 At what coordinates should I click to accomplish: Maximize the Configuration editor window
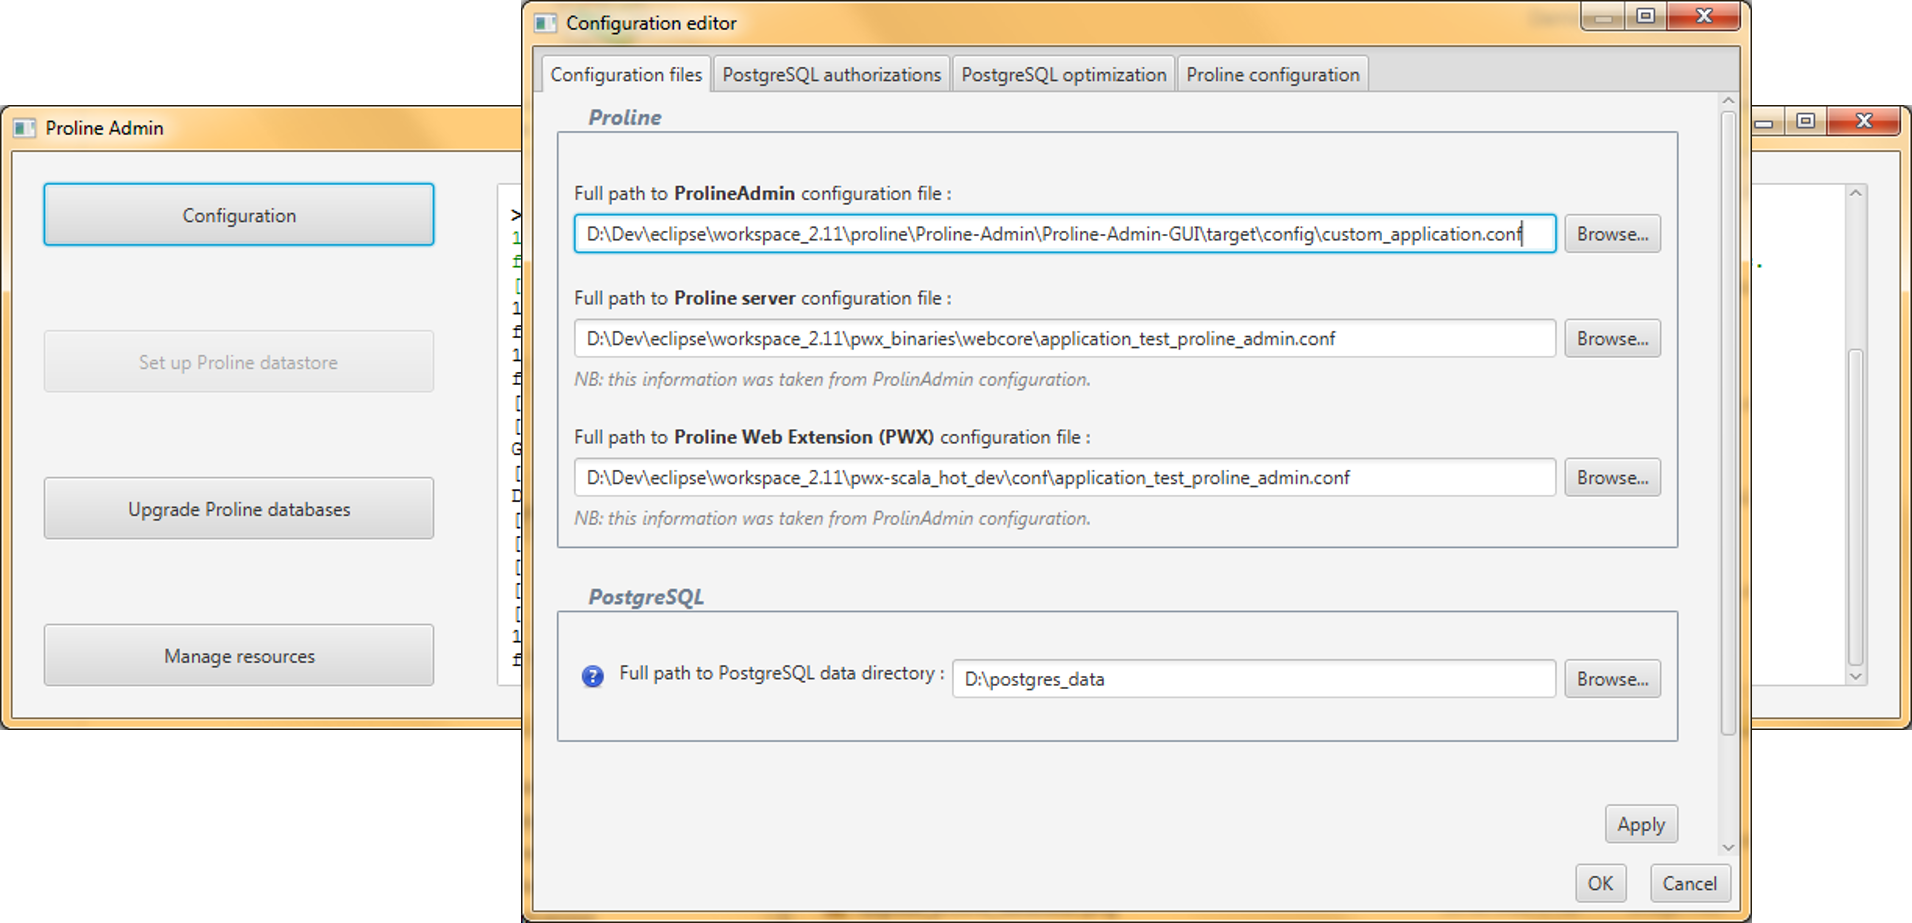click(1646, 16)
